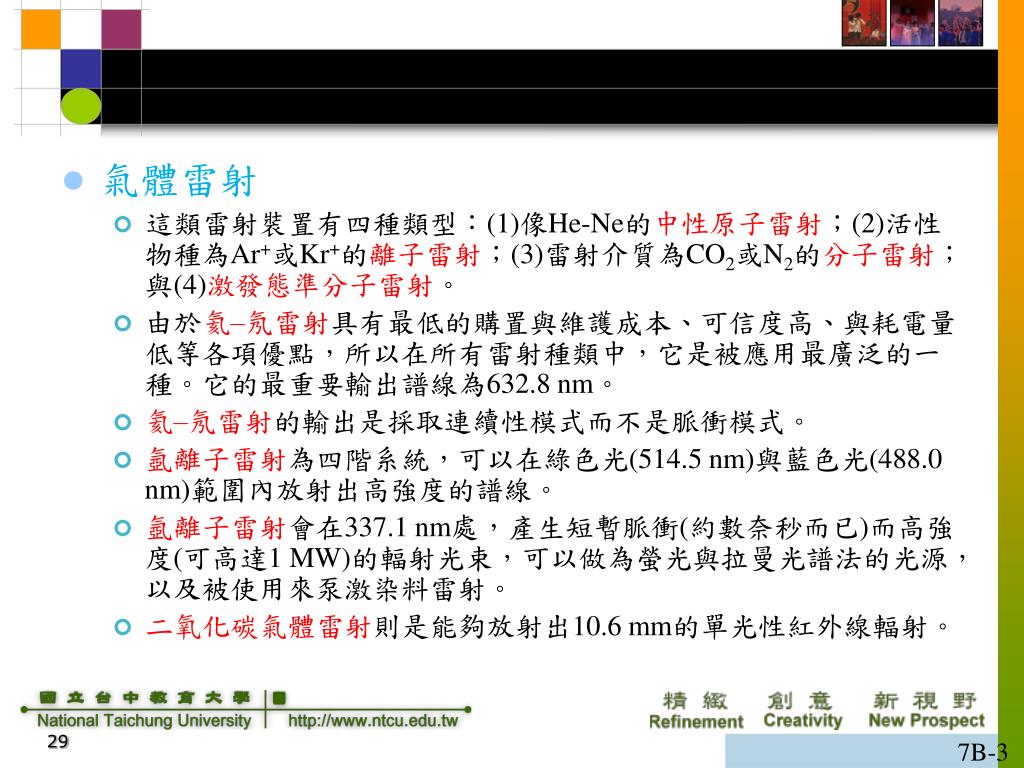Click the slide heading 氣體雷射

180,180
